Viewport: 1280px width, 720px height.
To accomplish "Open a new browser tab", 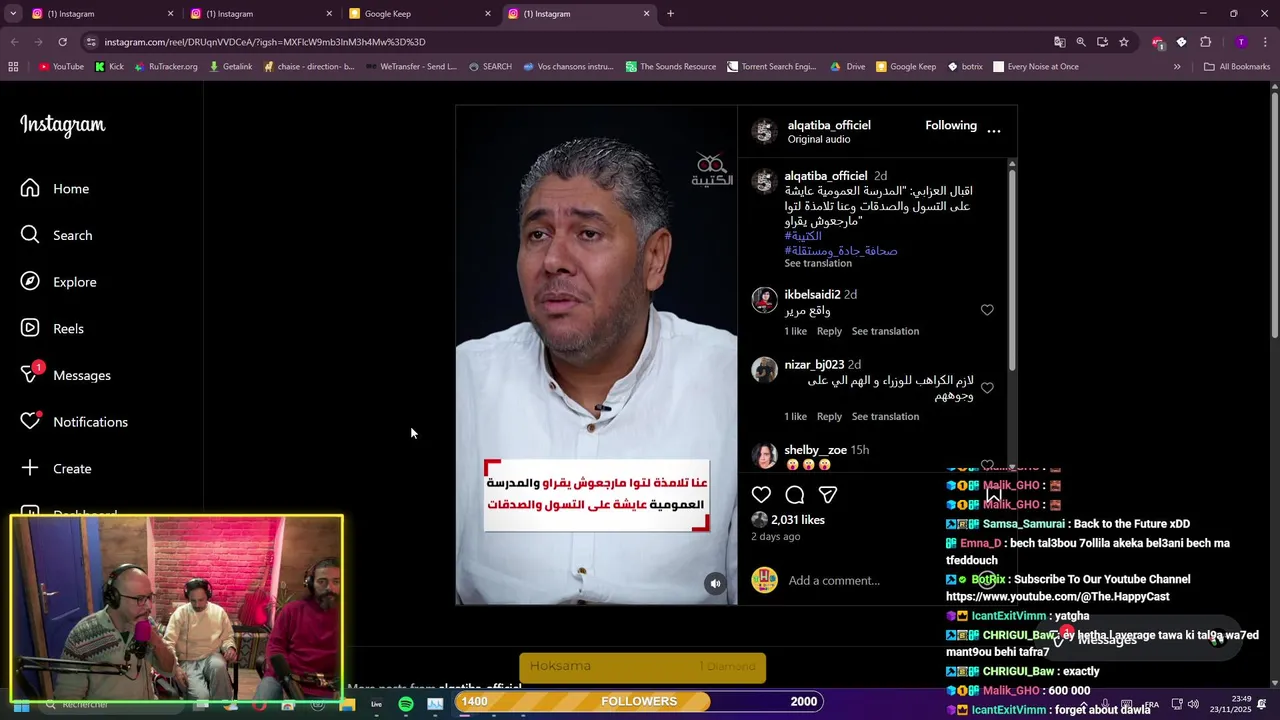I will pyautogui.click(x=670, y=14).
